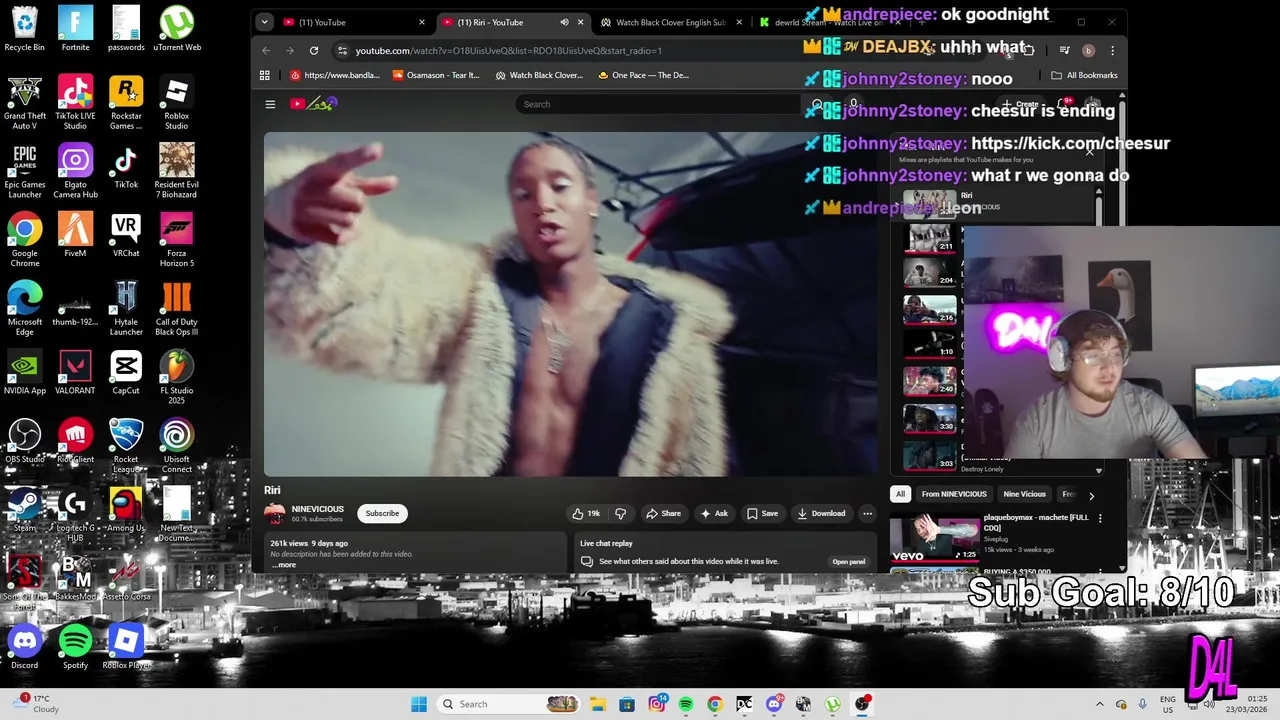
Task: Open the VRChat desktop icon
Action: click(x=126, y=235)
